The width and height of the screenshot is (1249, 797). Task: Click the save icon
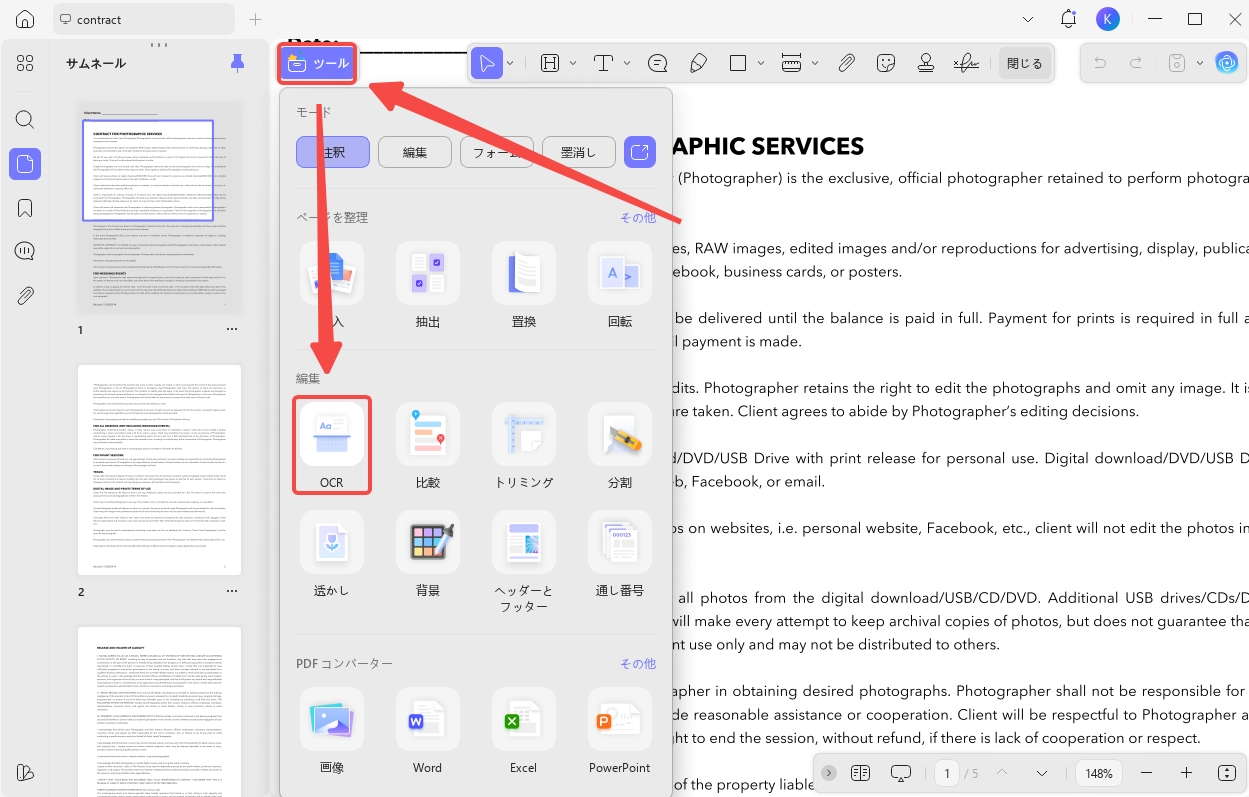point(1177,63)
